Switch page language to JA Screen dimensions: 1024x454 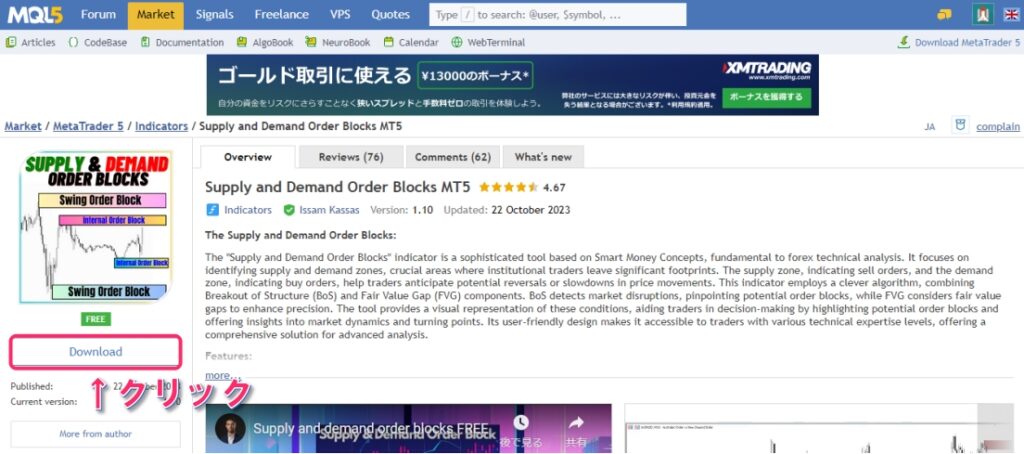[x=930, y=127]
